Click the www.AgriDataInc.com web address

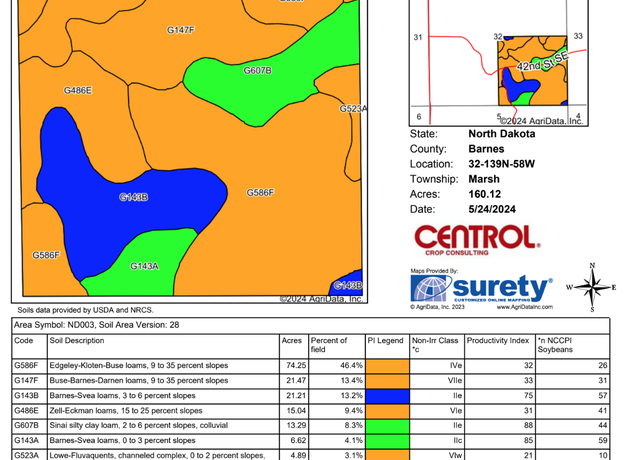524,307
